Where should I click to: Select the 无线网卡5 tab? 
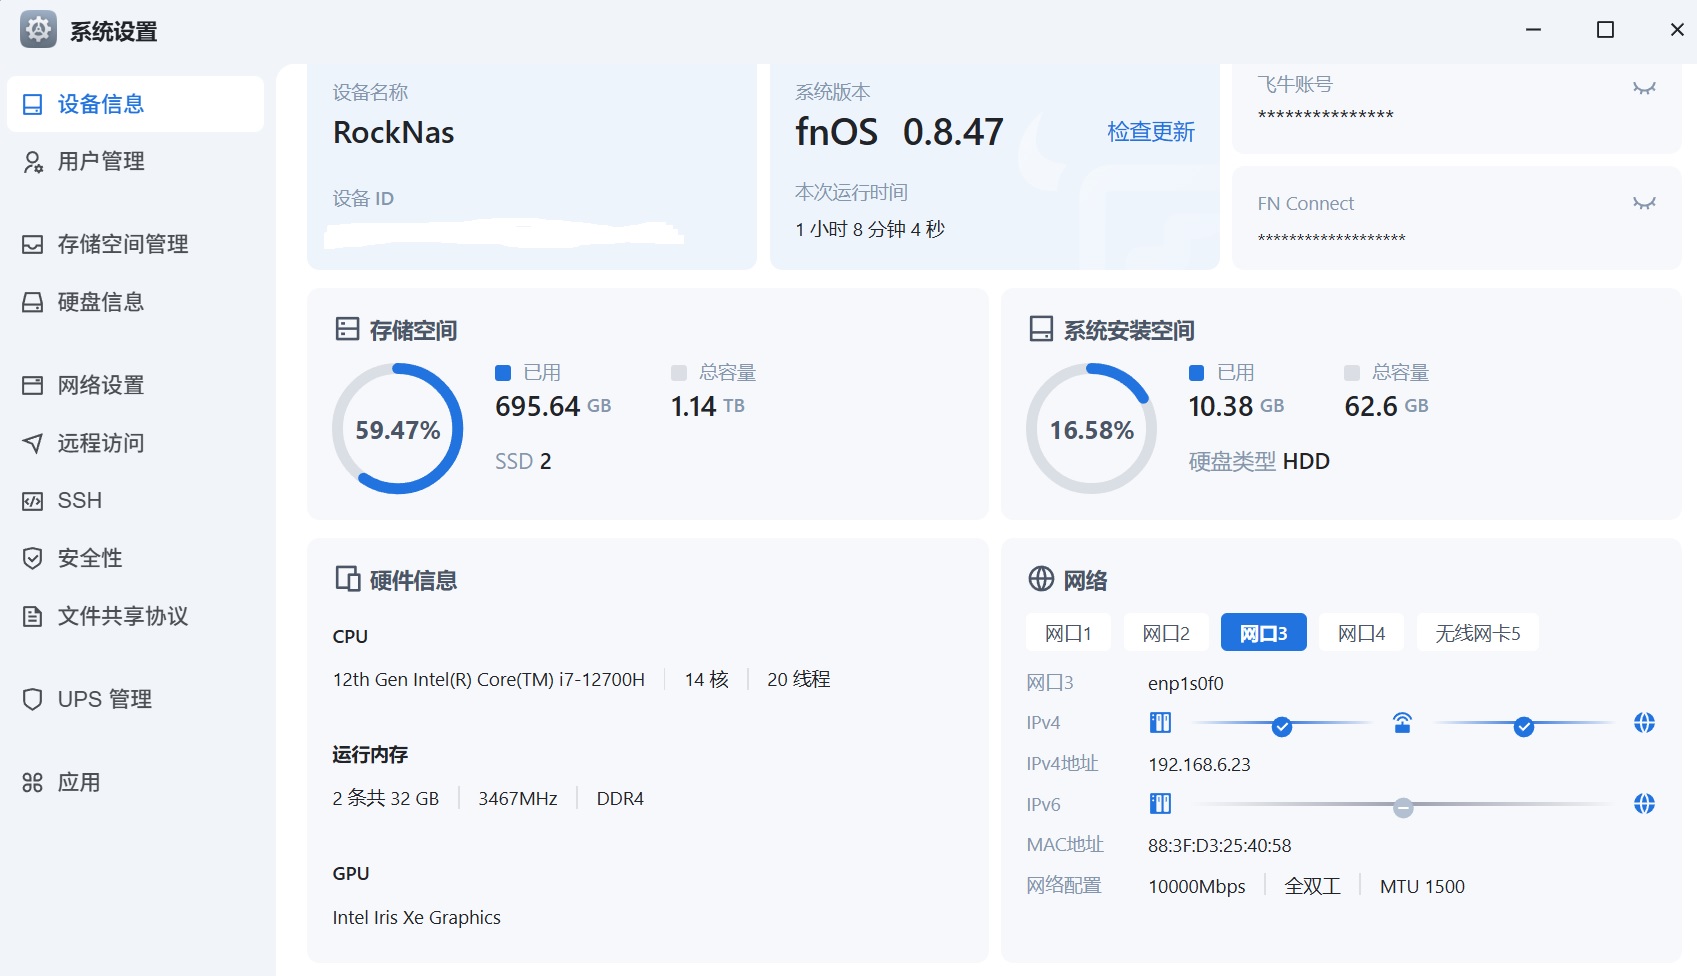point(1477,633)
